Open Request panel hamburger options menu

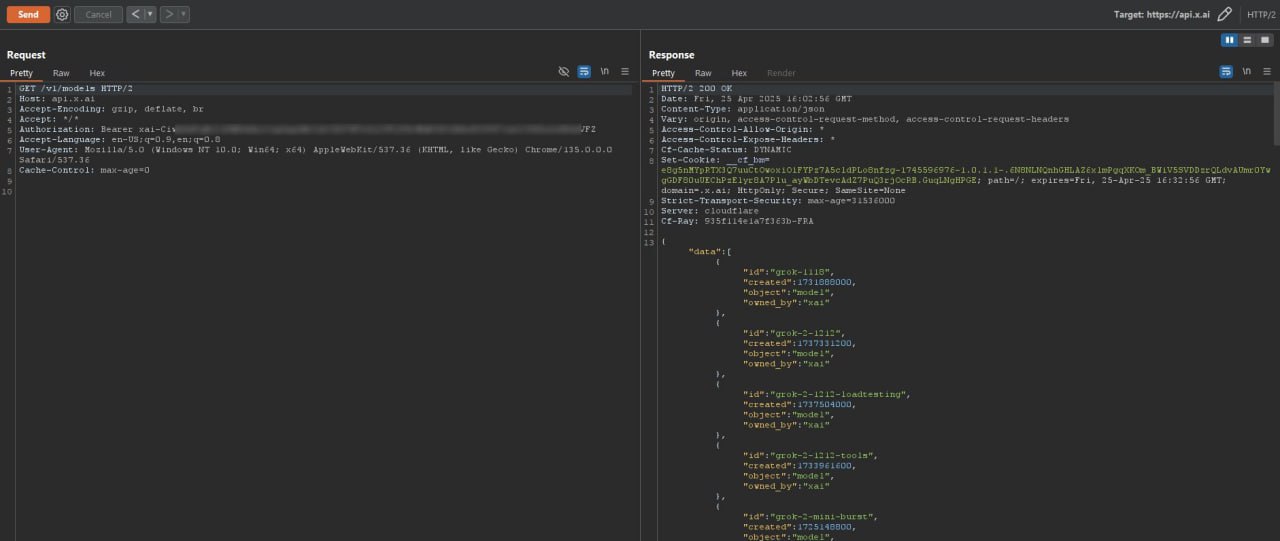(x=625, y=72)
